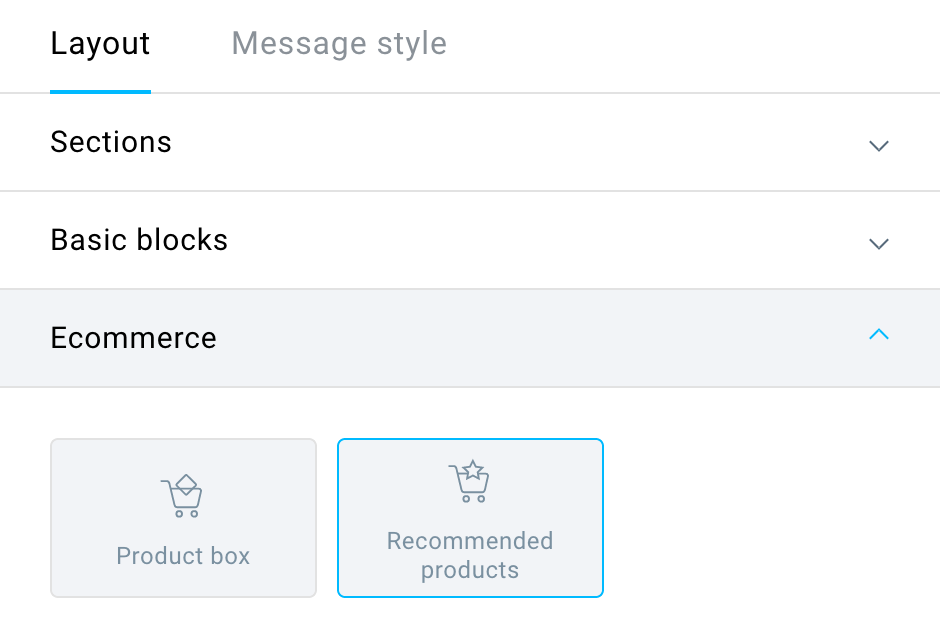Screen dimensions: 940x642
Task: Click the blue underline beneath Layout
Action: click(100, 92)
